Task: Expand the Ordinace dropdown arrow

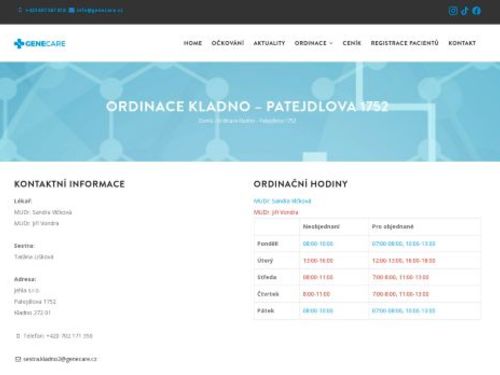Action: tap(331, 43)
